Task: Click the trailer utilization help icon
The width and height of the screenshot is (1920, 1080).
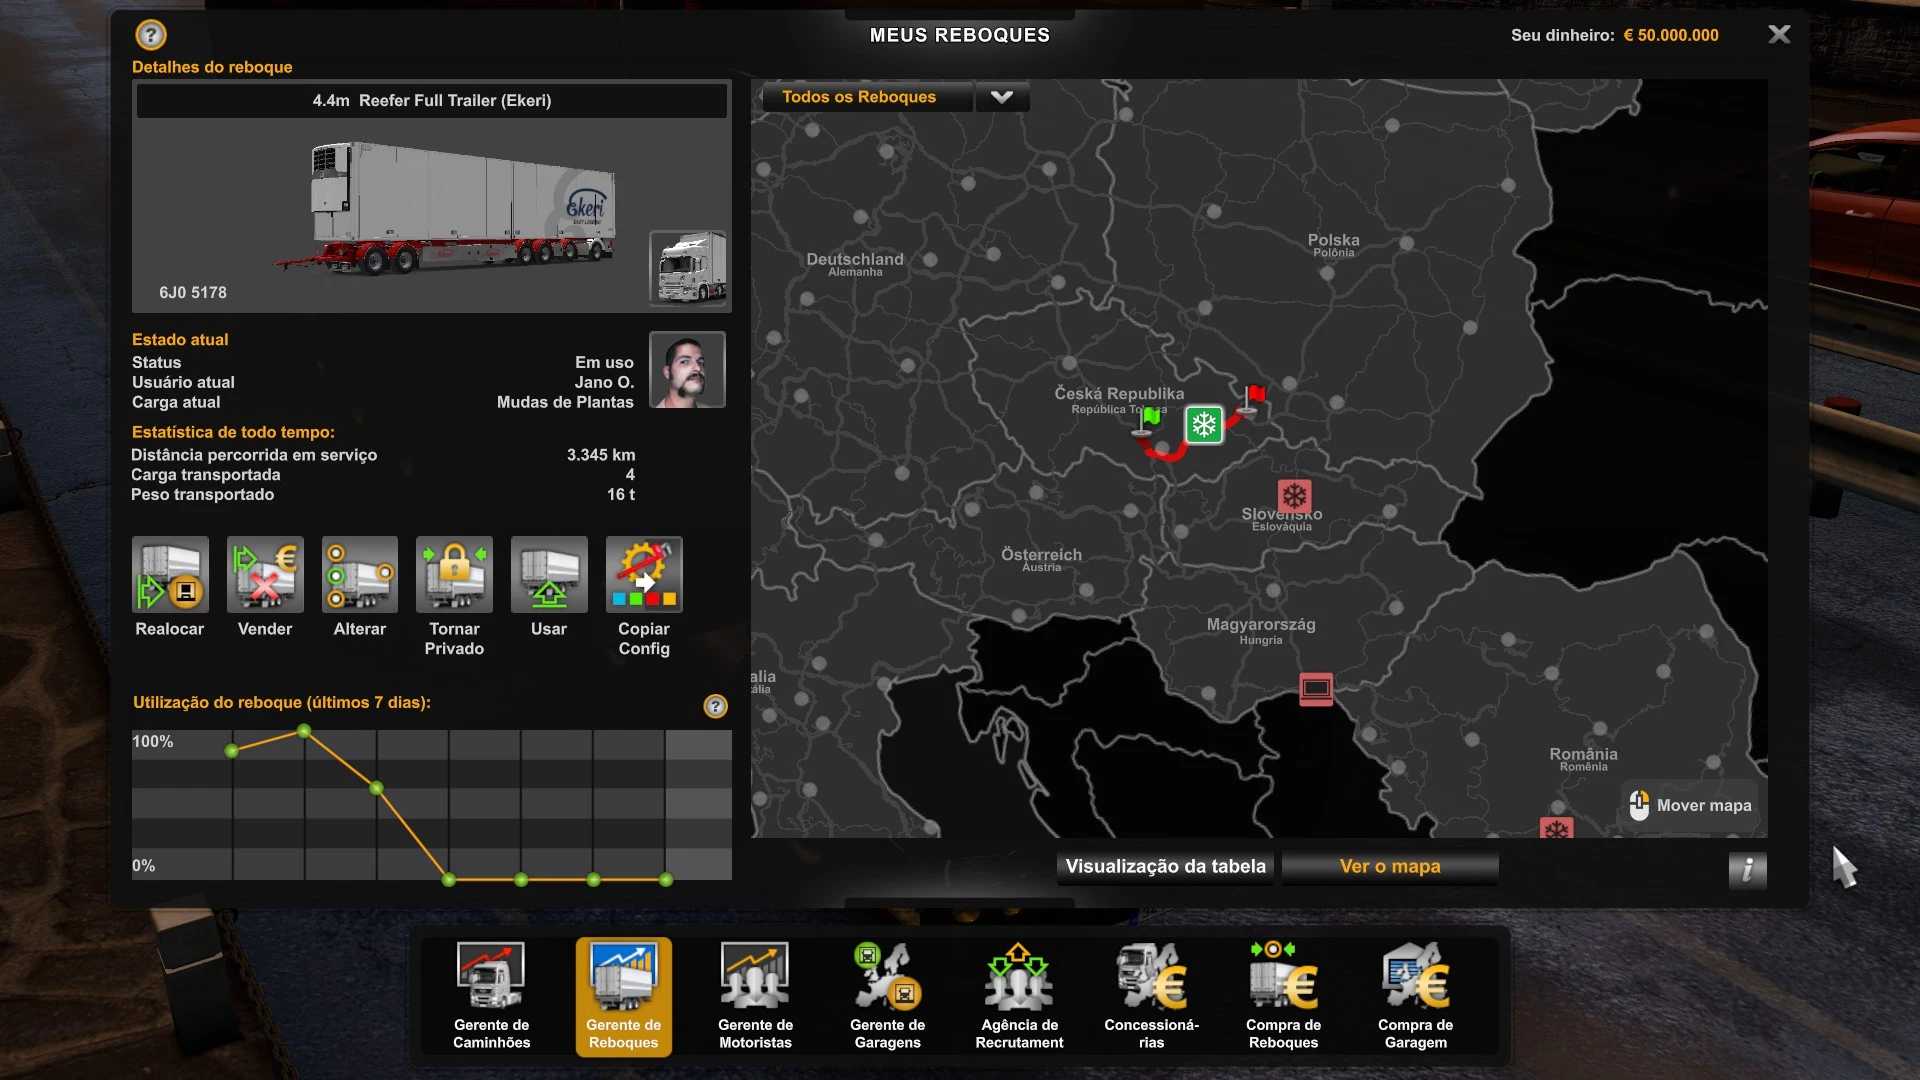Action: point(716,706)
